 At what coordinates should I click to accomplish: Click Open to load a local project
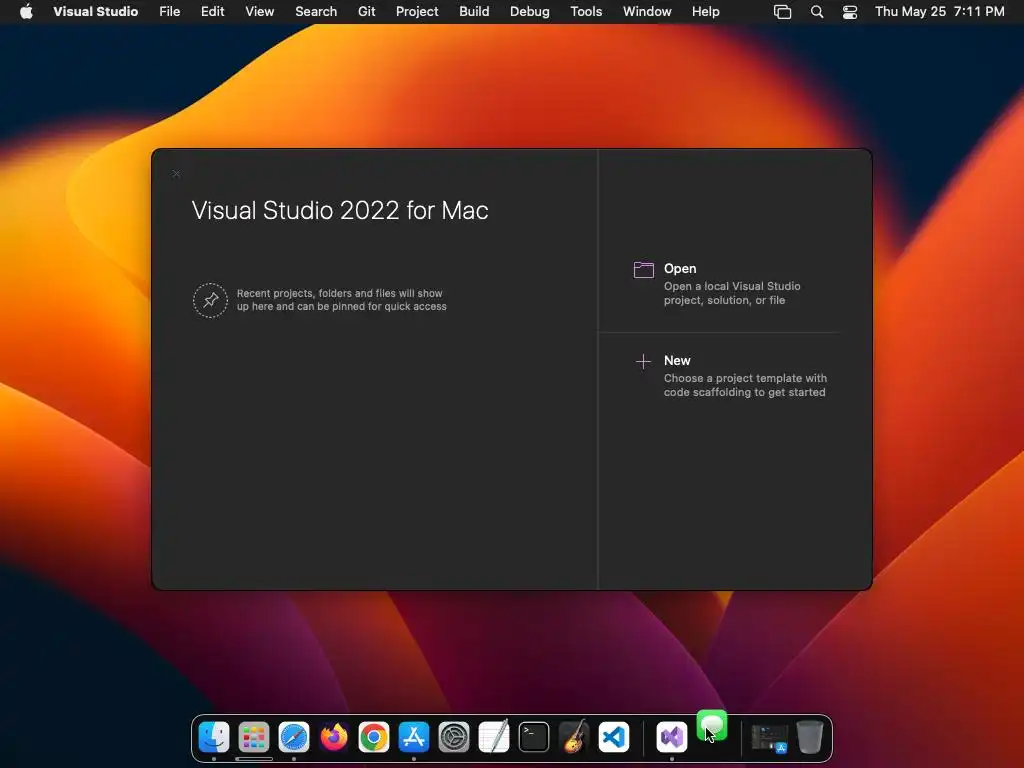pos(680,268)
